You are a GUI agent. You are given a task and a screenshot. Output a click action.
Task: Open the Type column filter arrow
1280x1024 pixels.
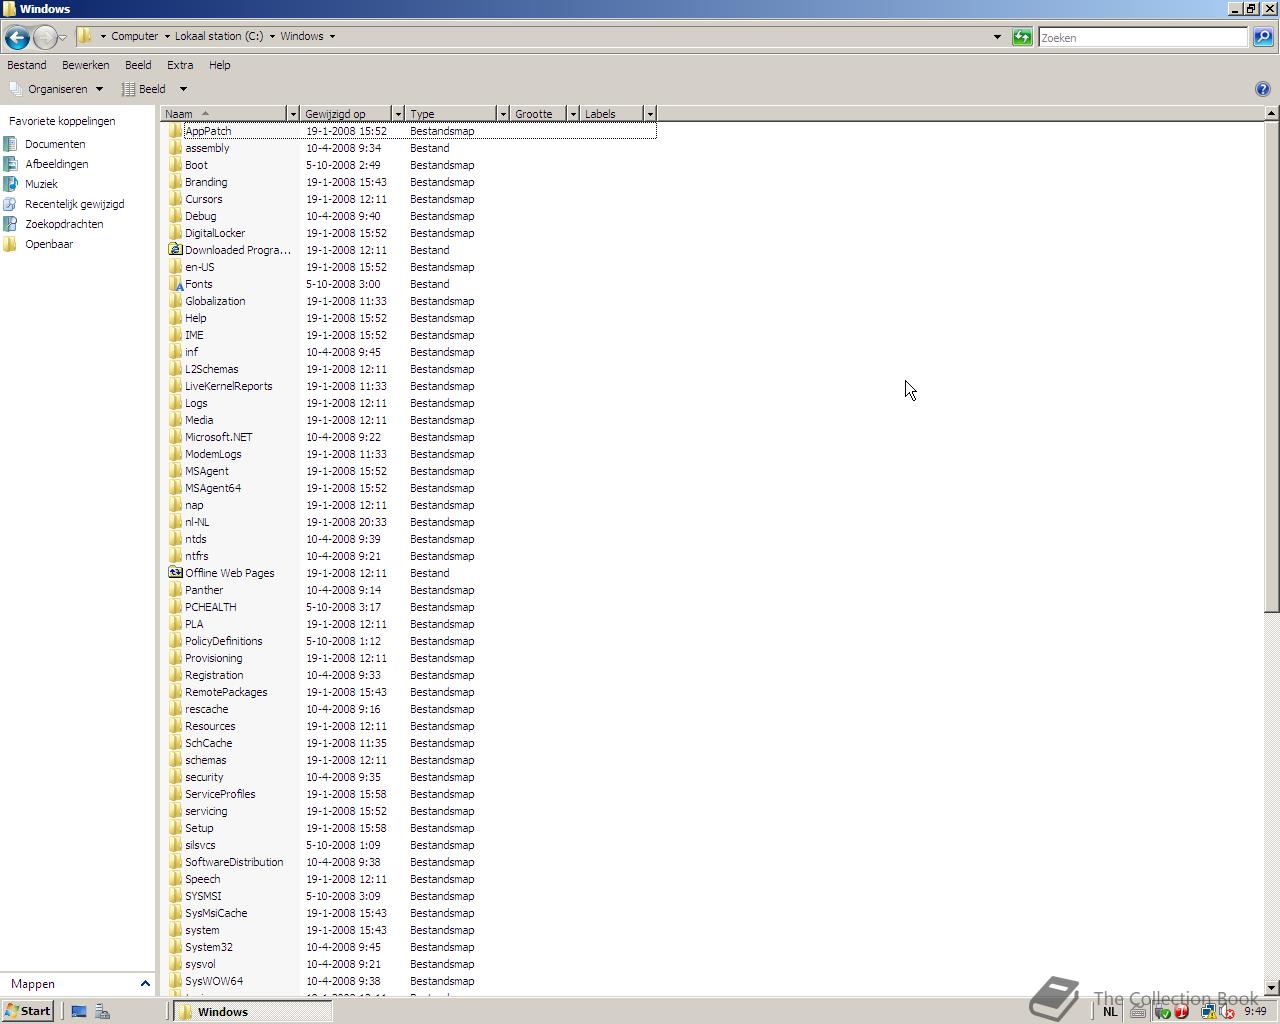coord(502,114)
